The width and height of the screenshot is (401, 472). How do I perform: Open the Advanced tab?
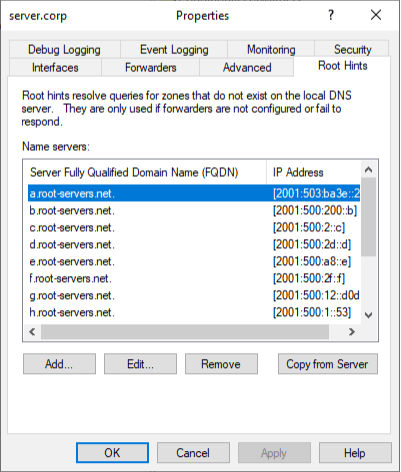click(x=247, y=67)
